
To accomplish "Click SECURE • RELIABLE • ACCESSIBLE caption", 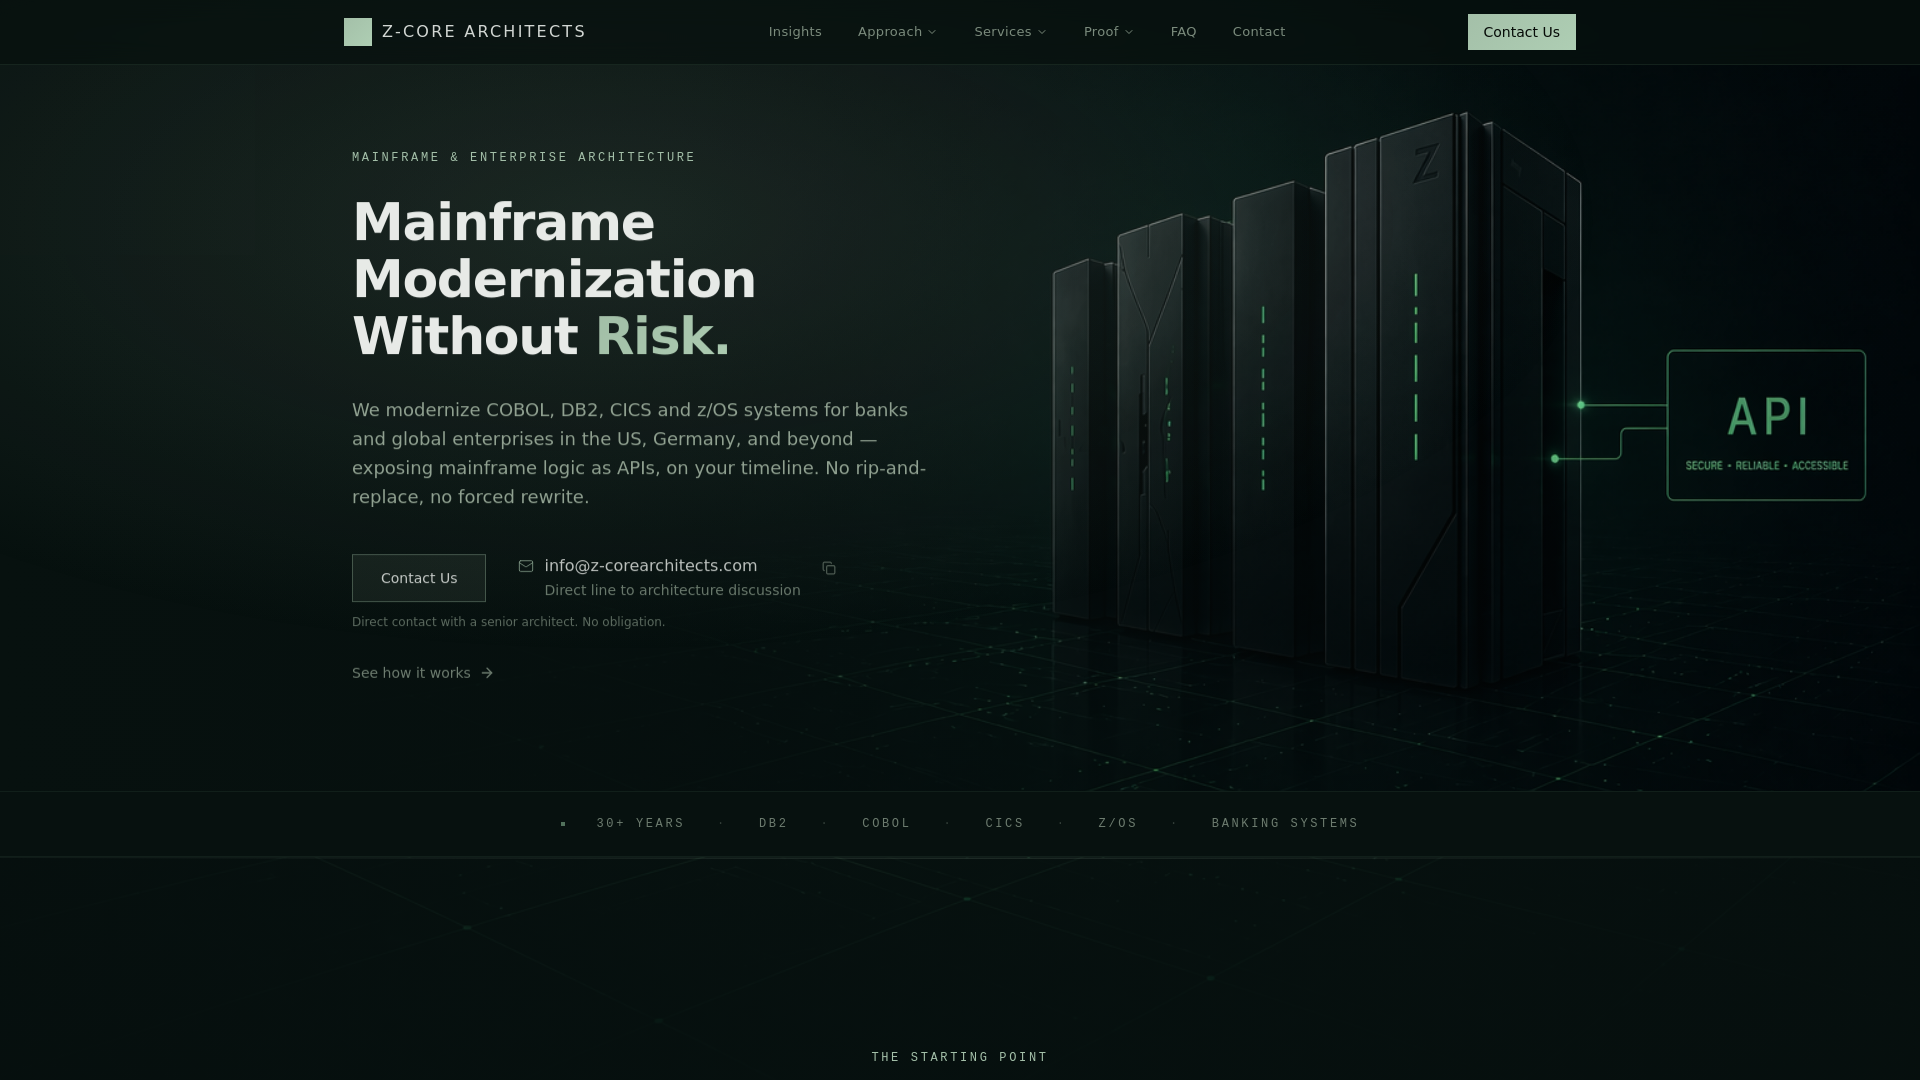I will (x=1767, y=466).
